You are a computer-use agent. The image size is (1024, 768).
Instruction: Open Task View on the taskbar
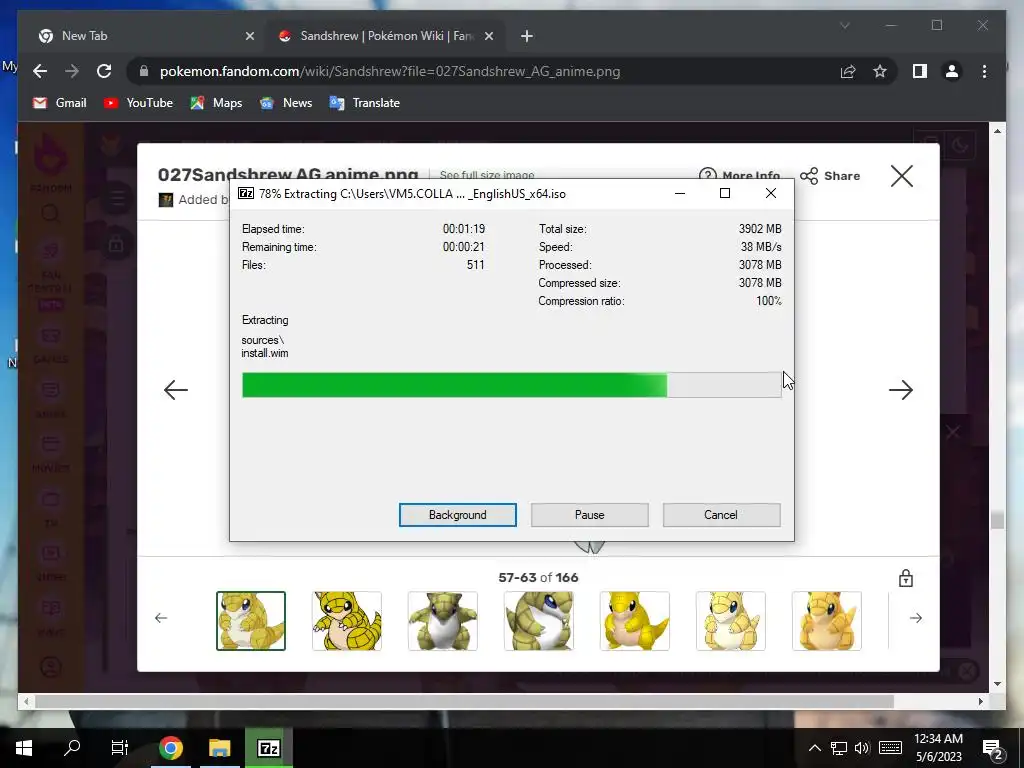pos(120,748)
